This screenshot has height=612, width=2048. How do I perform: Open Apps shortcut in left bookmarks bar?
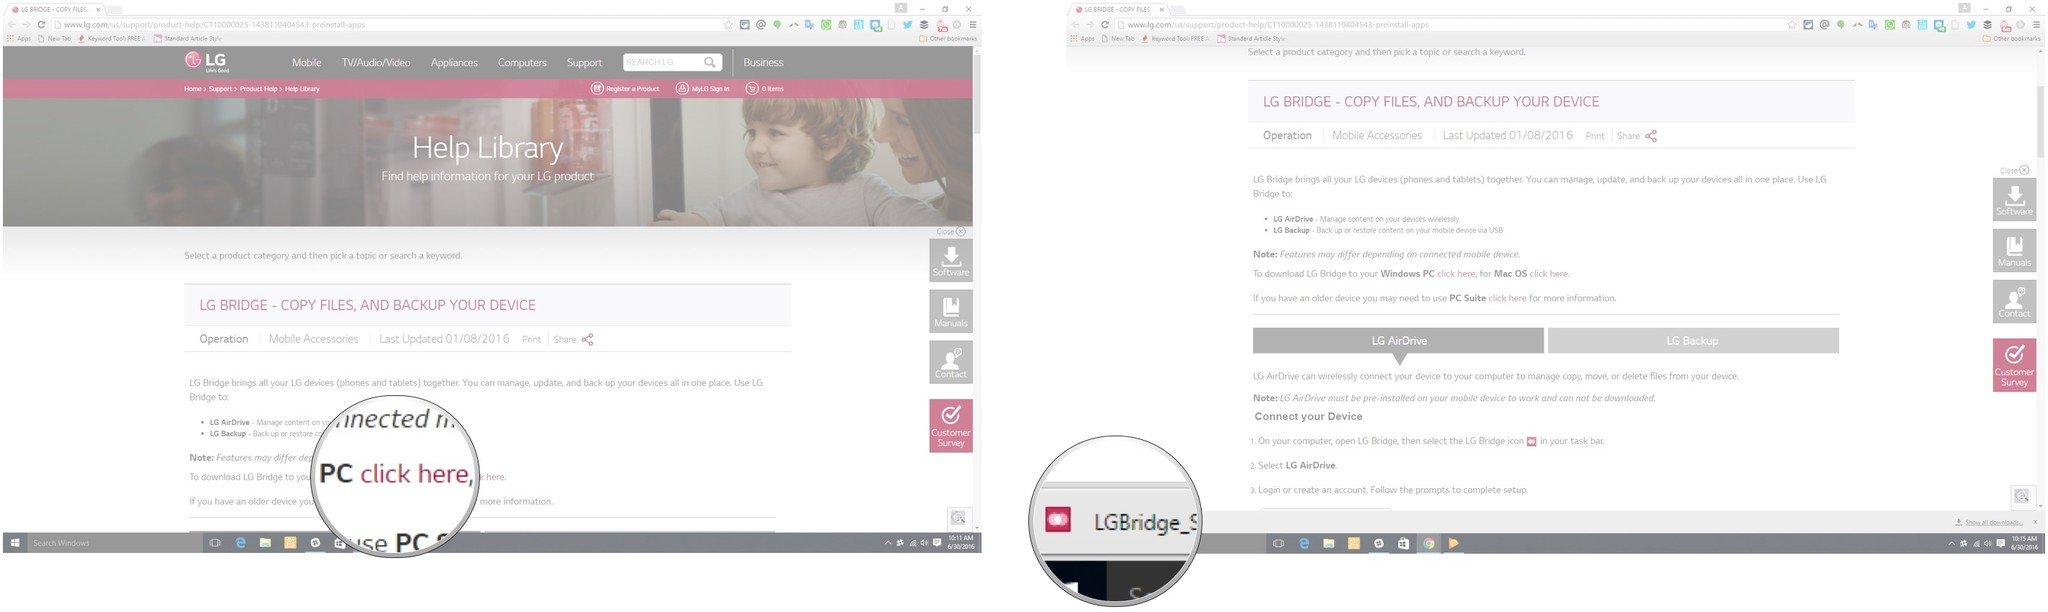(x=20, y=39)
